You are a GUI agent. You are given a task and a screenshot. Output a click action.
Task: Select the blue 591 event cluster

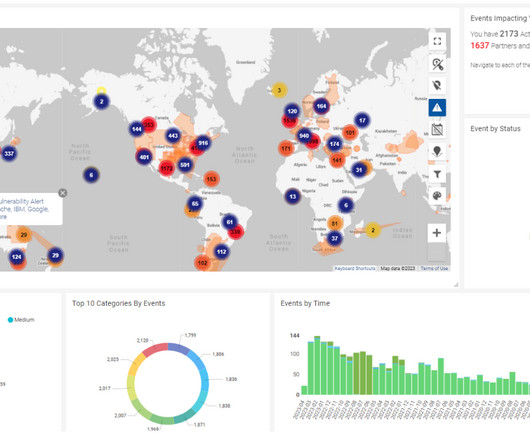pos(185,165)
